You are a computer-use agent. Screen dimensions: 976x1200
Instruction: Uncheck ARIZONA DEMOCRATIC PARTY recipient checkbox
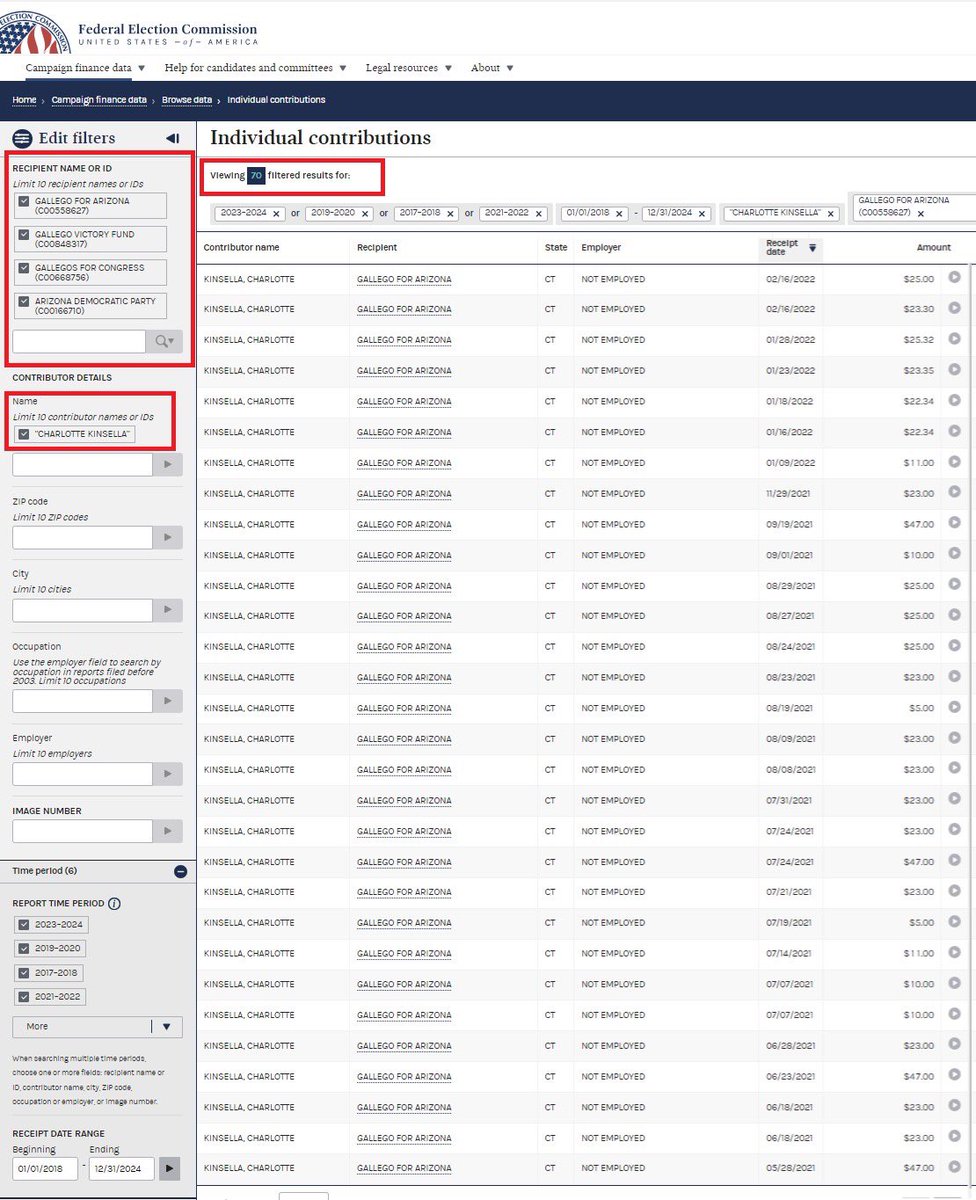[24, 301]
